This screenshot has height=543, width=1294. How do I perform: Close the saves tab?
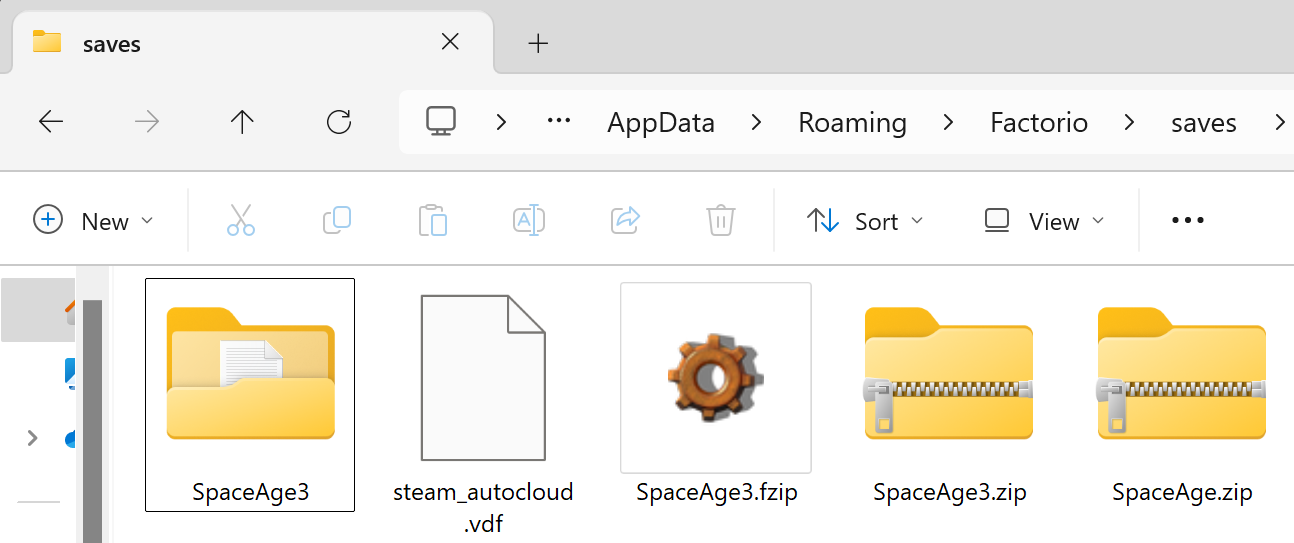(x=450, y=42)
